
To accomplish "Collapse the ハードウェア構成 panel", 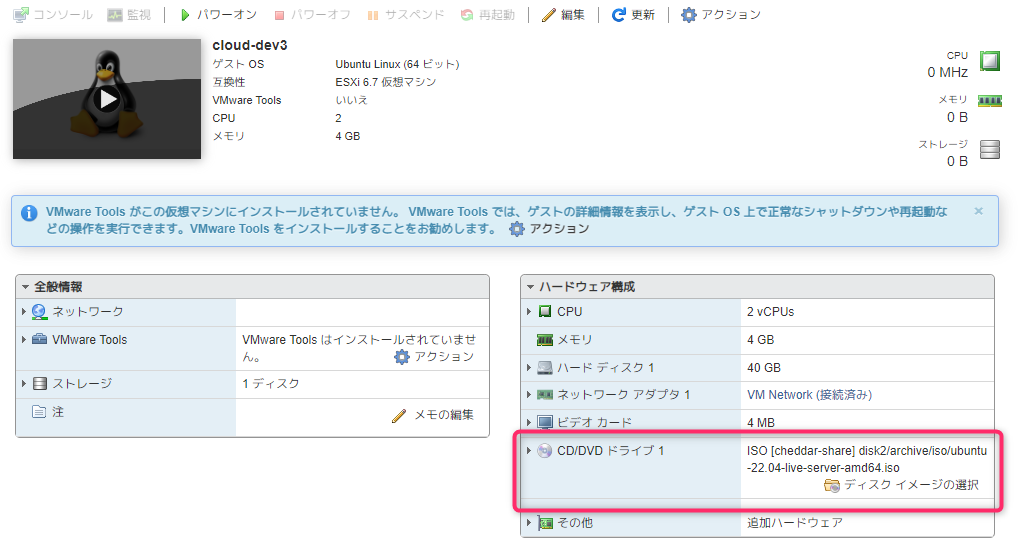I will click(530, 286).
